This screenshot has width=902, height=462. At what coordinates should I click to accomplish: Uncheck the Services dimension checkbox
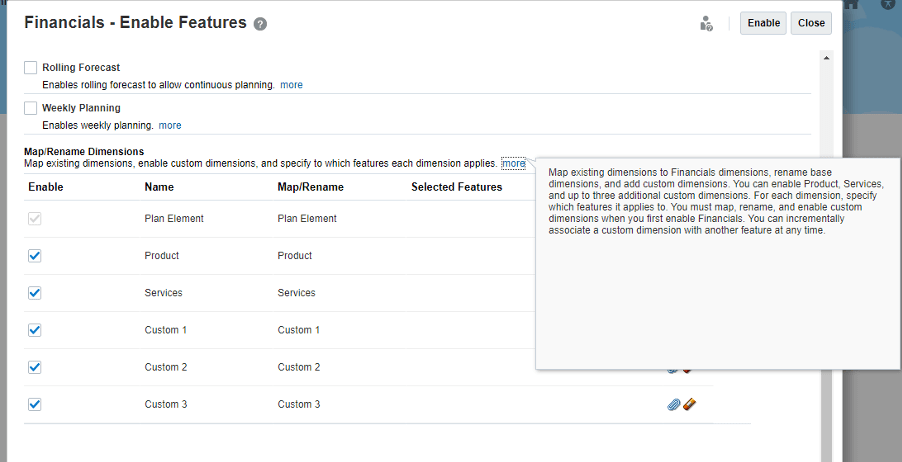click(35, 293)
